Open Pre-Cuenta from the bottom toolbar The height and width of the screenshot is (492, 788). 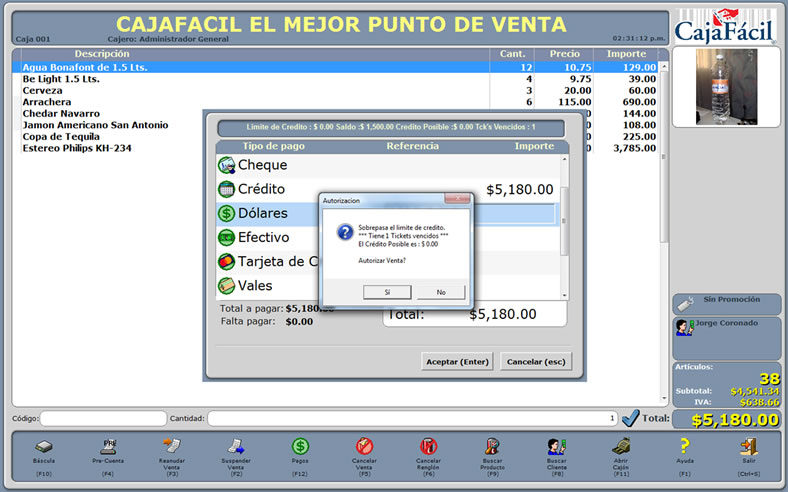pos(108,446)
